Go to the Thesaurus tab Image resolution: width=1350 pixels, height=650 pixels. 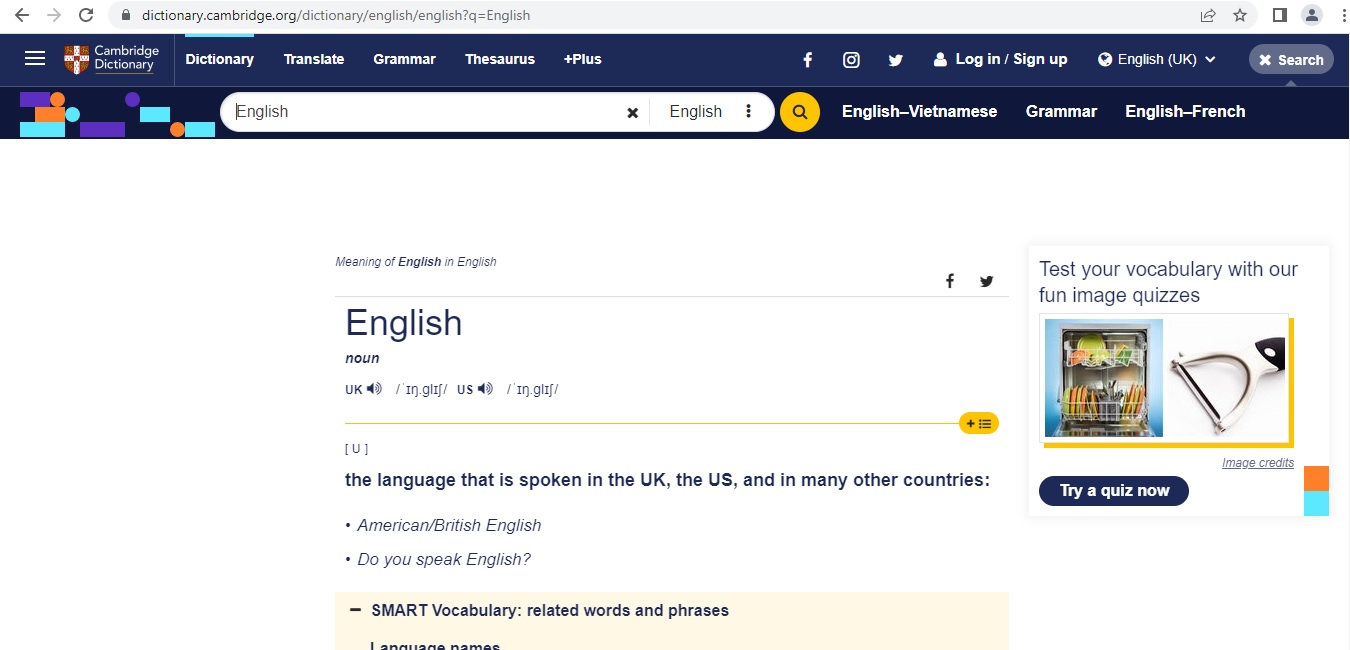(499, 60)
